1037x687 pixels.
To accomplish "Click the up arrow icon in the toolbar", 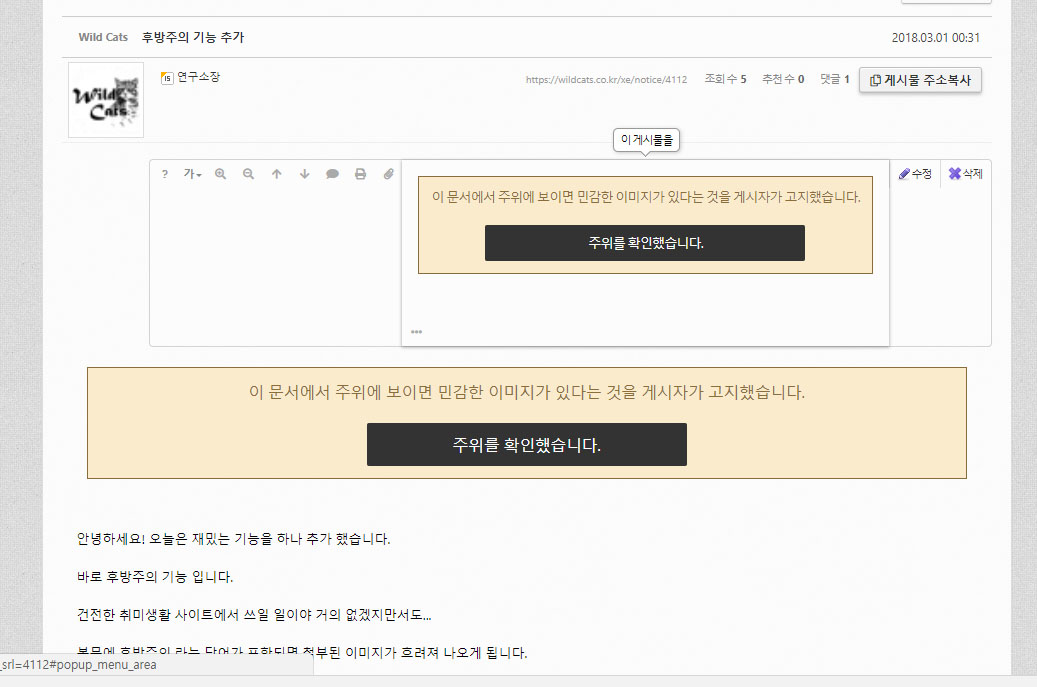I will click(x=277, y=173).
